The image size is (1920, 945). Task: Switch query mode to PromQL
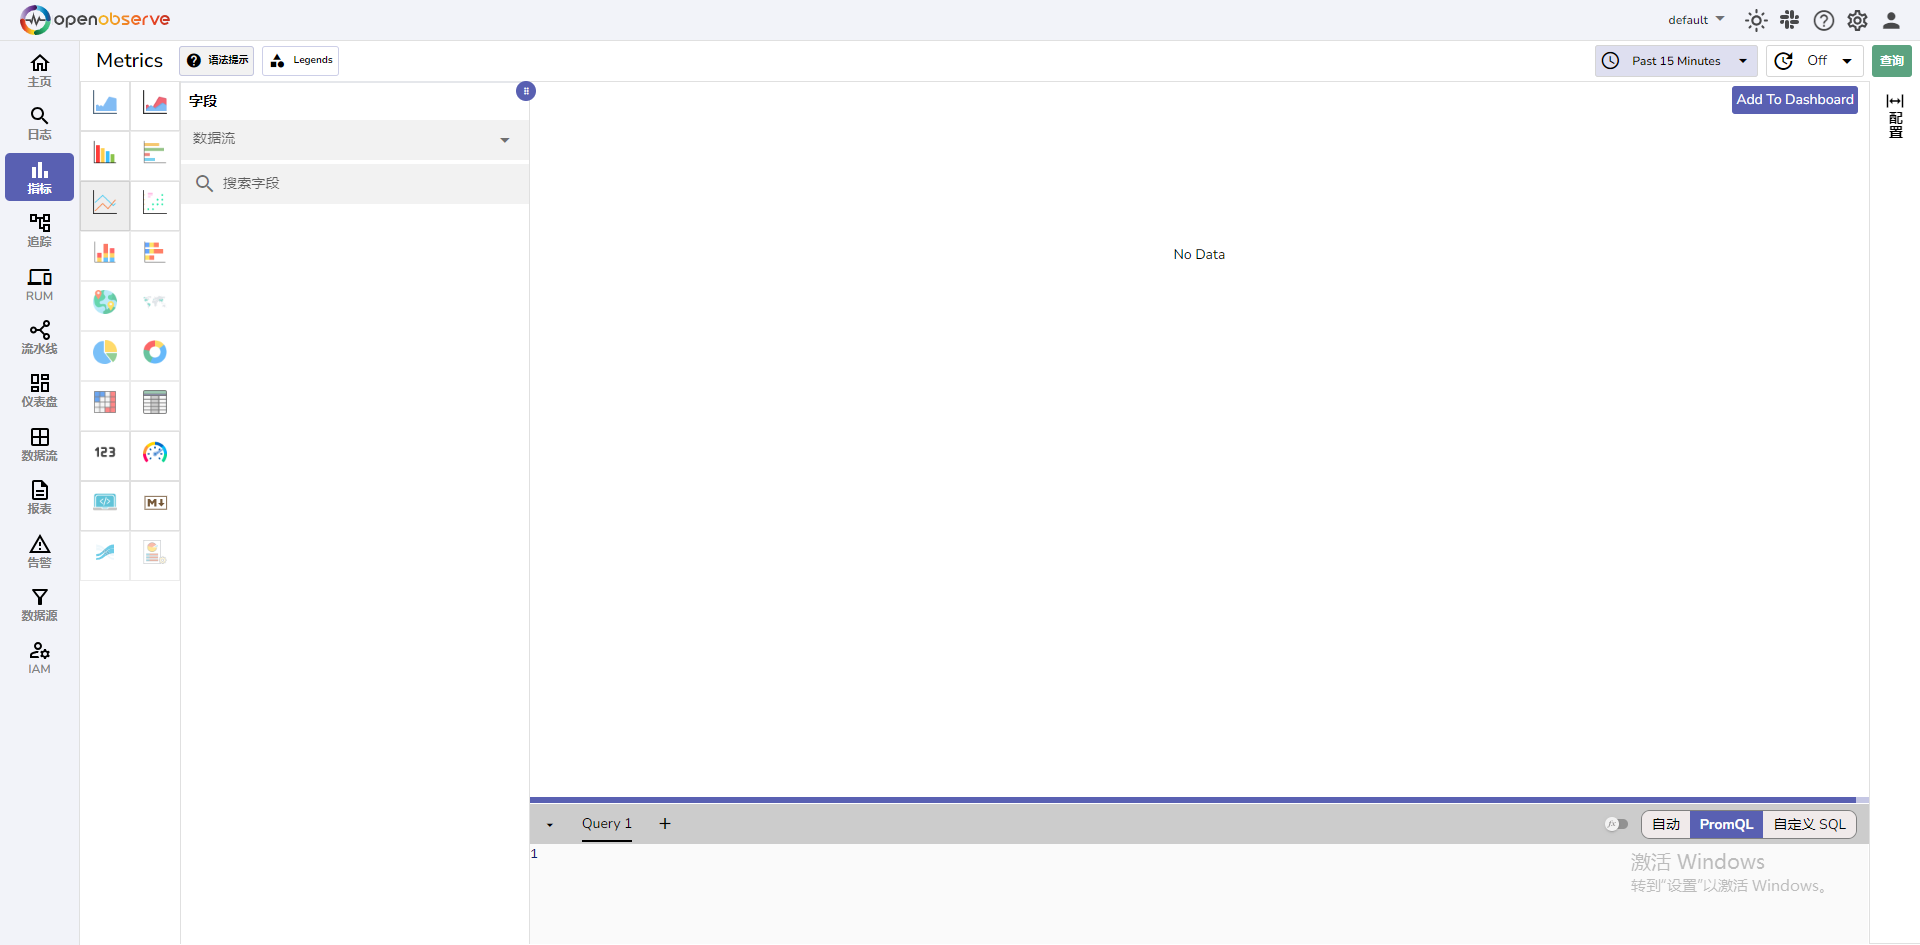point(1727,824)
